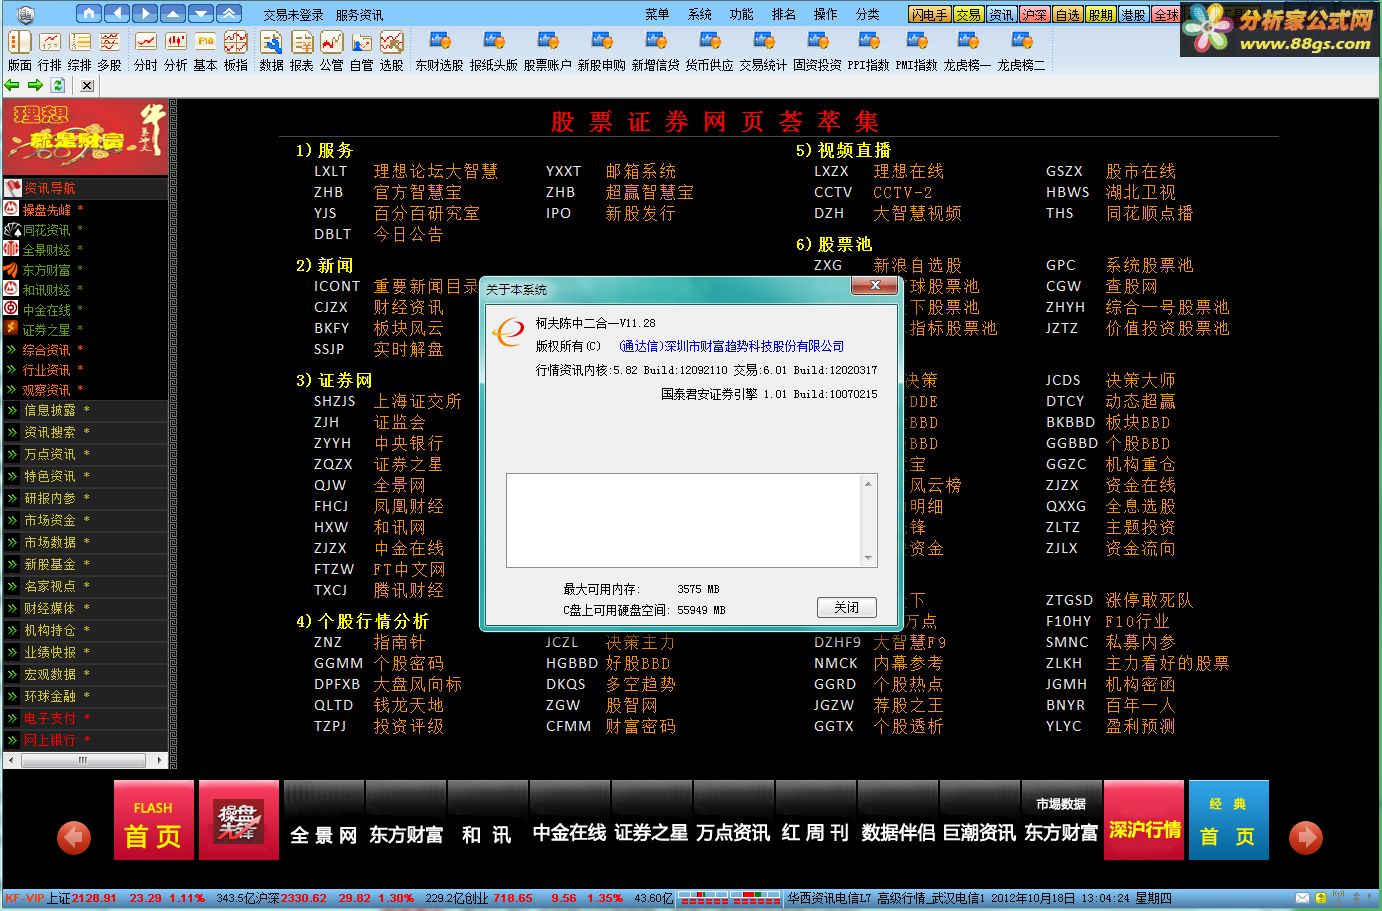Open the 上海证交所 link
The width and height of the screenshot is (1382, 911).
(417, 401)
